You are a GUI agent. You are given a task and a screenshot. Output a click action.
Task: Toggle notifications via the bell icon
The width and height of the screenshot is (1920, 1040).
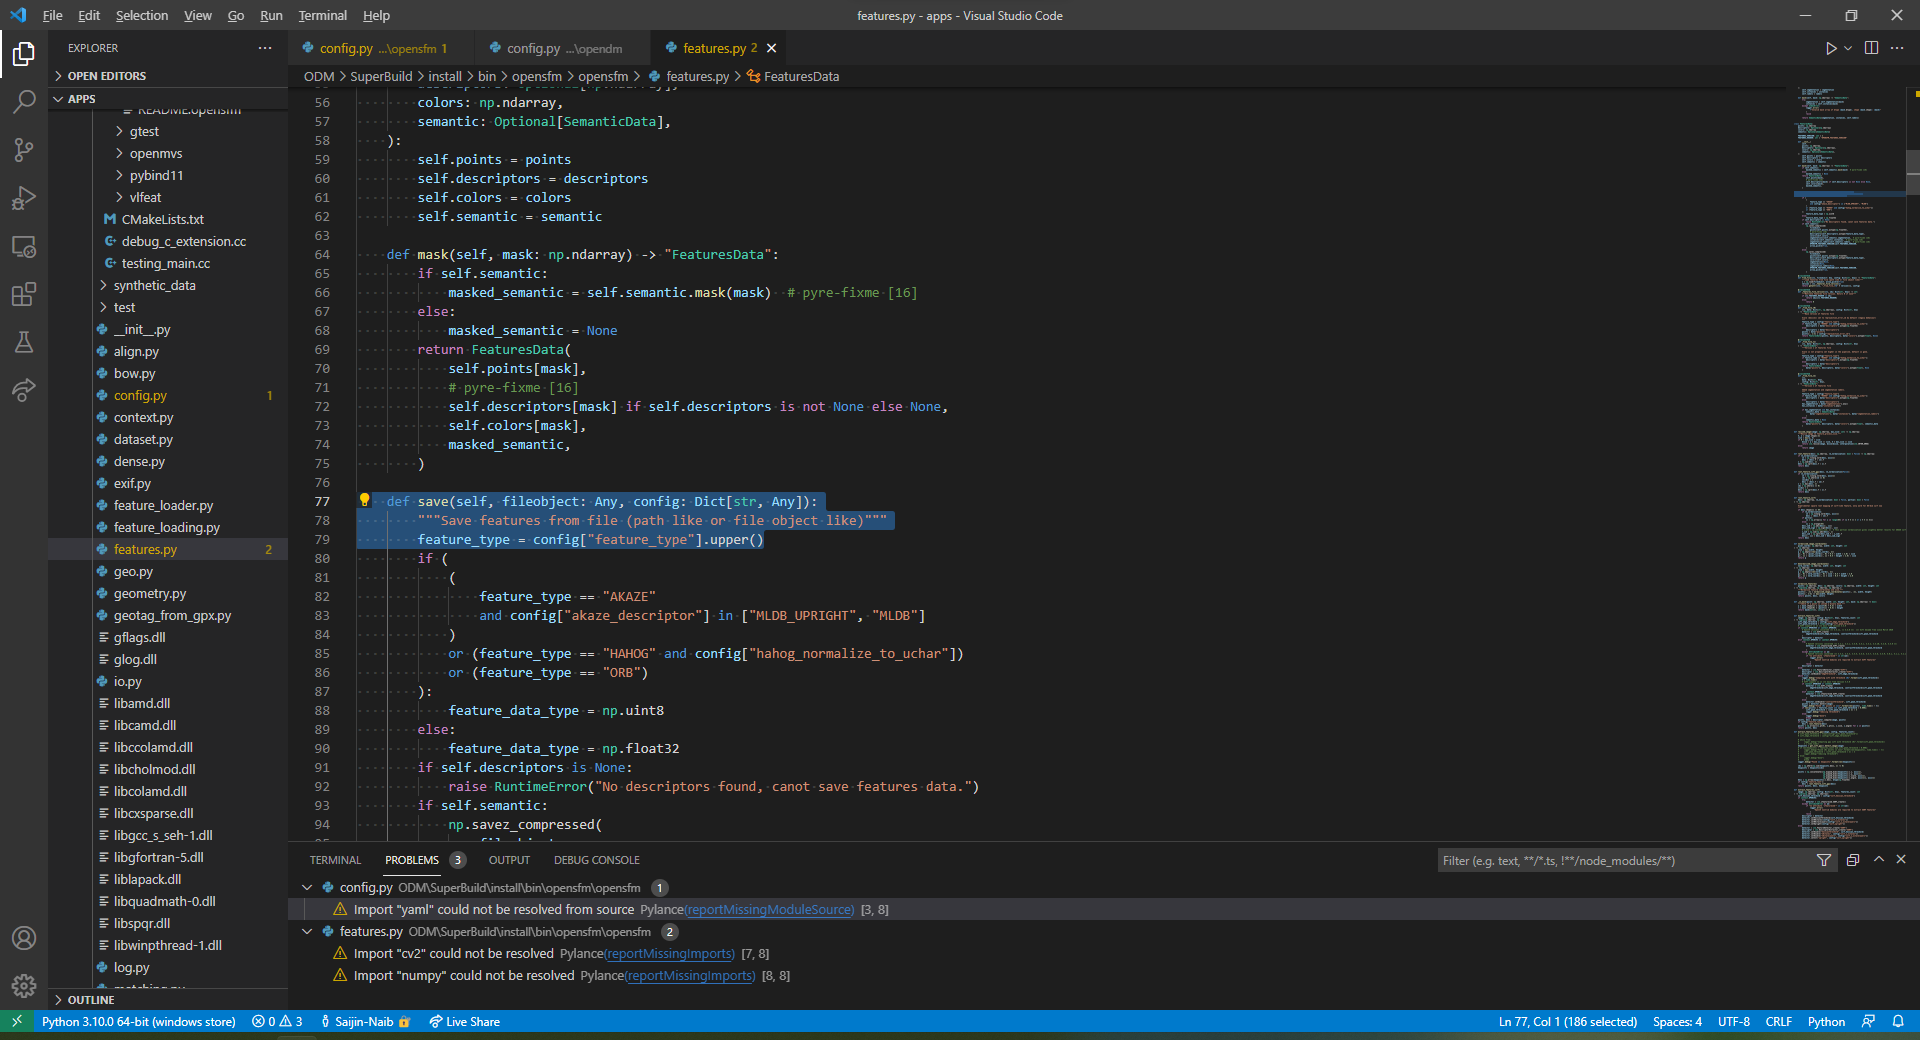tap(1899, 1021)
